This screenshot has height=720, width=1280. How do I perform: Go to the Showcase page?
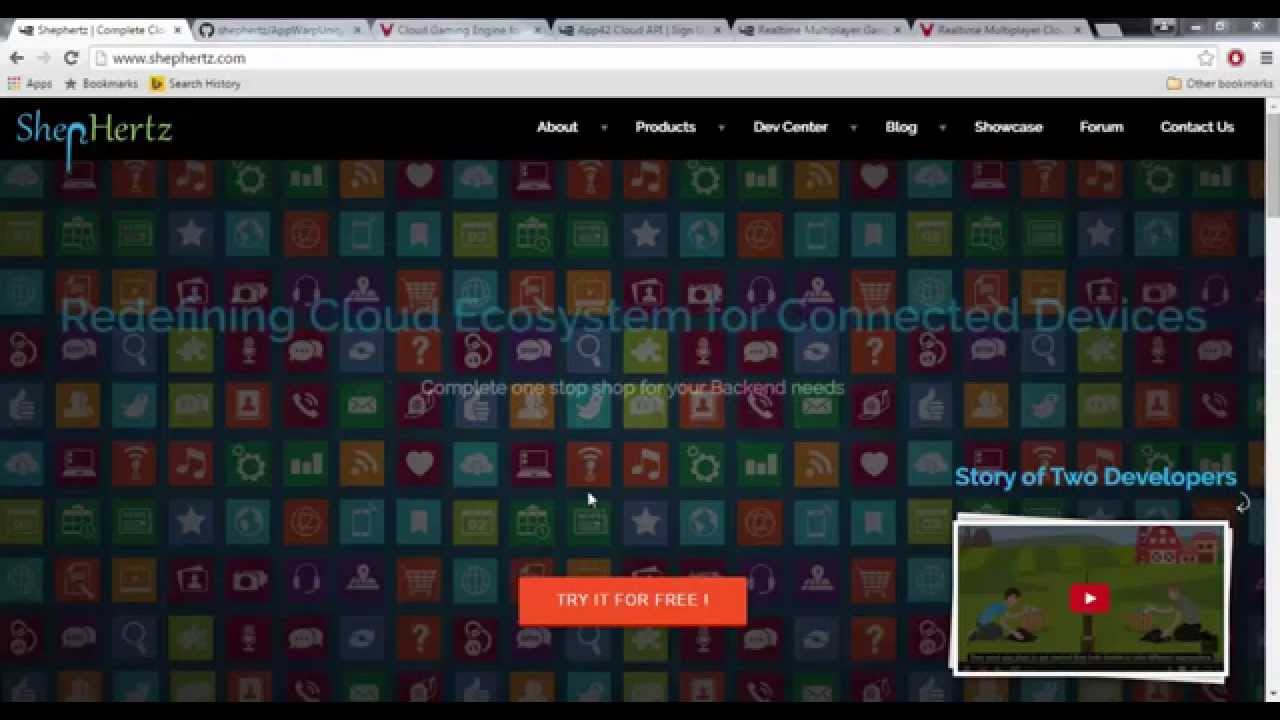[1008, 127]
